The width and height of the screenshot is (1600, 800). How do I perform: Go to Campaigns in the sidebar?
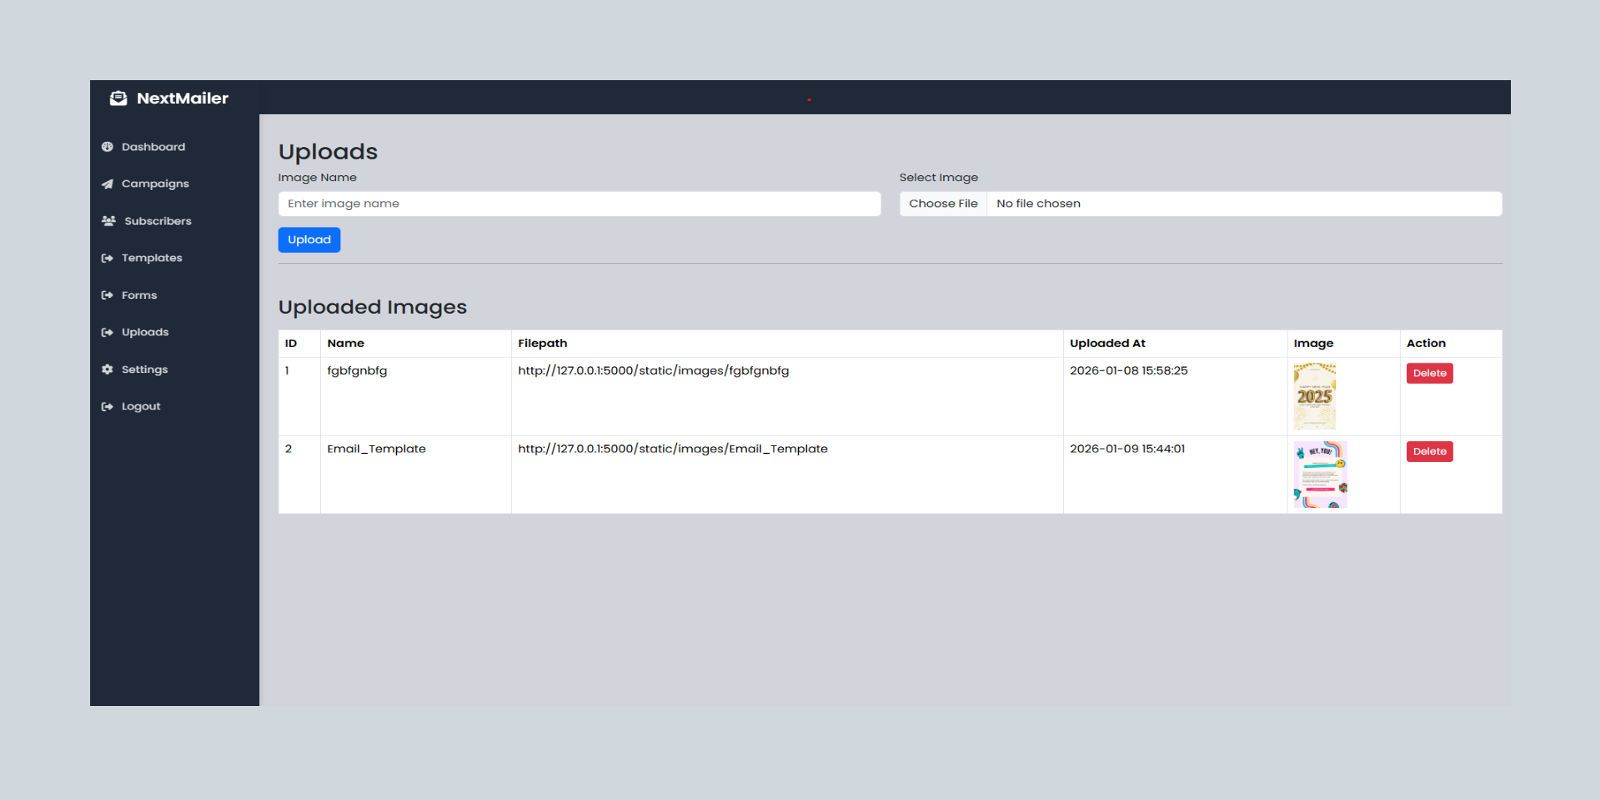[x=155, y=184]
